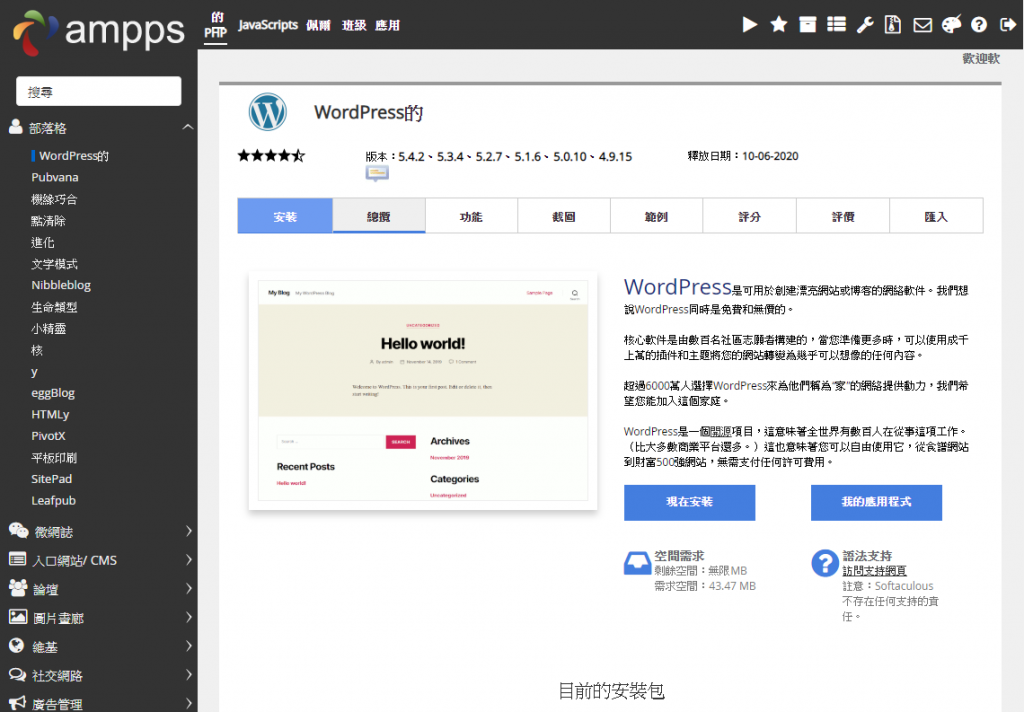Click the changelog note icon under versions
The width and height of the screenshot is (1024, 712).
point(377,174)
